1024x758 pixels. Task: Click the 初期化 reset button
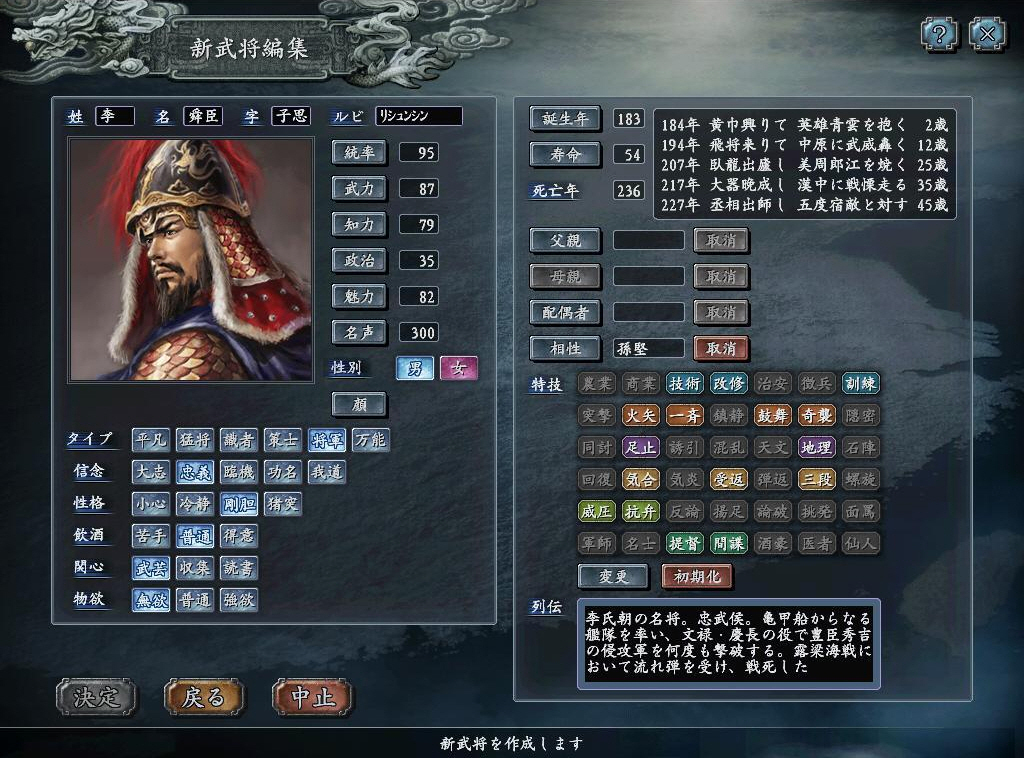coord(697,576)
